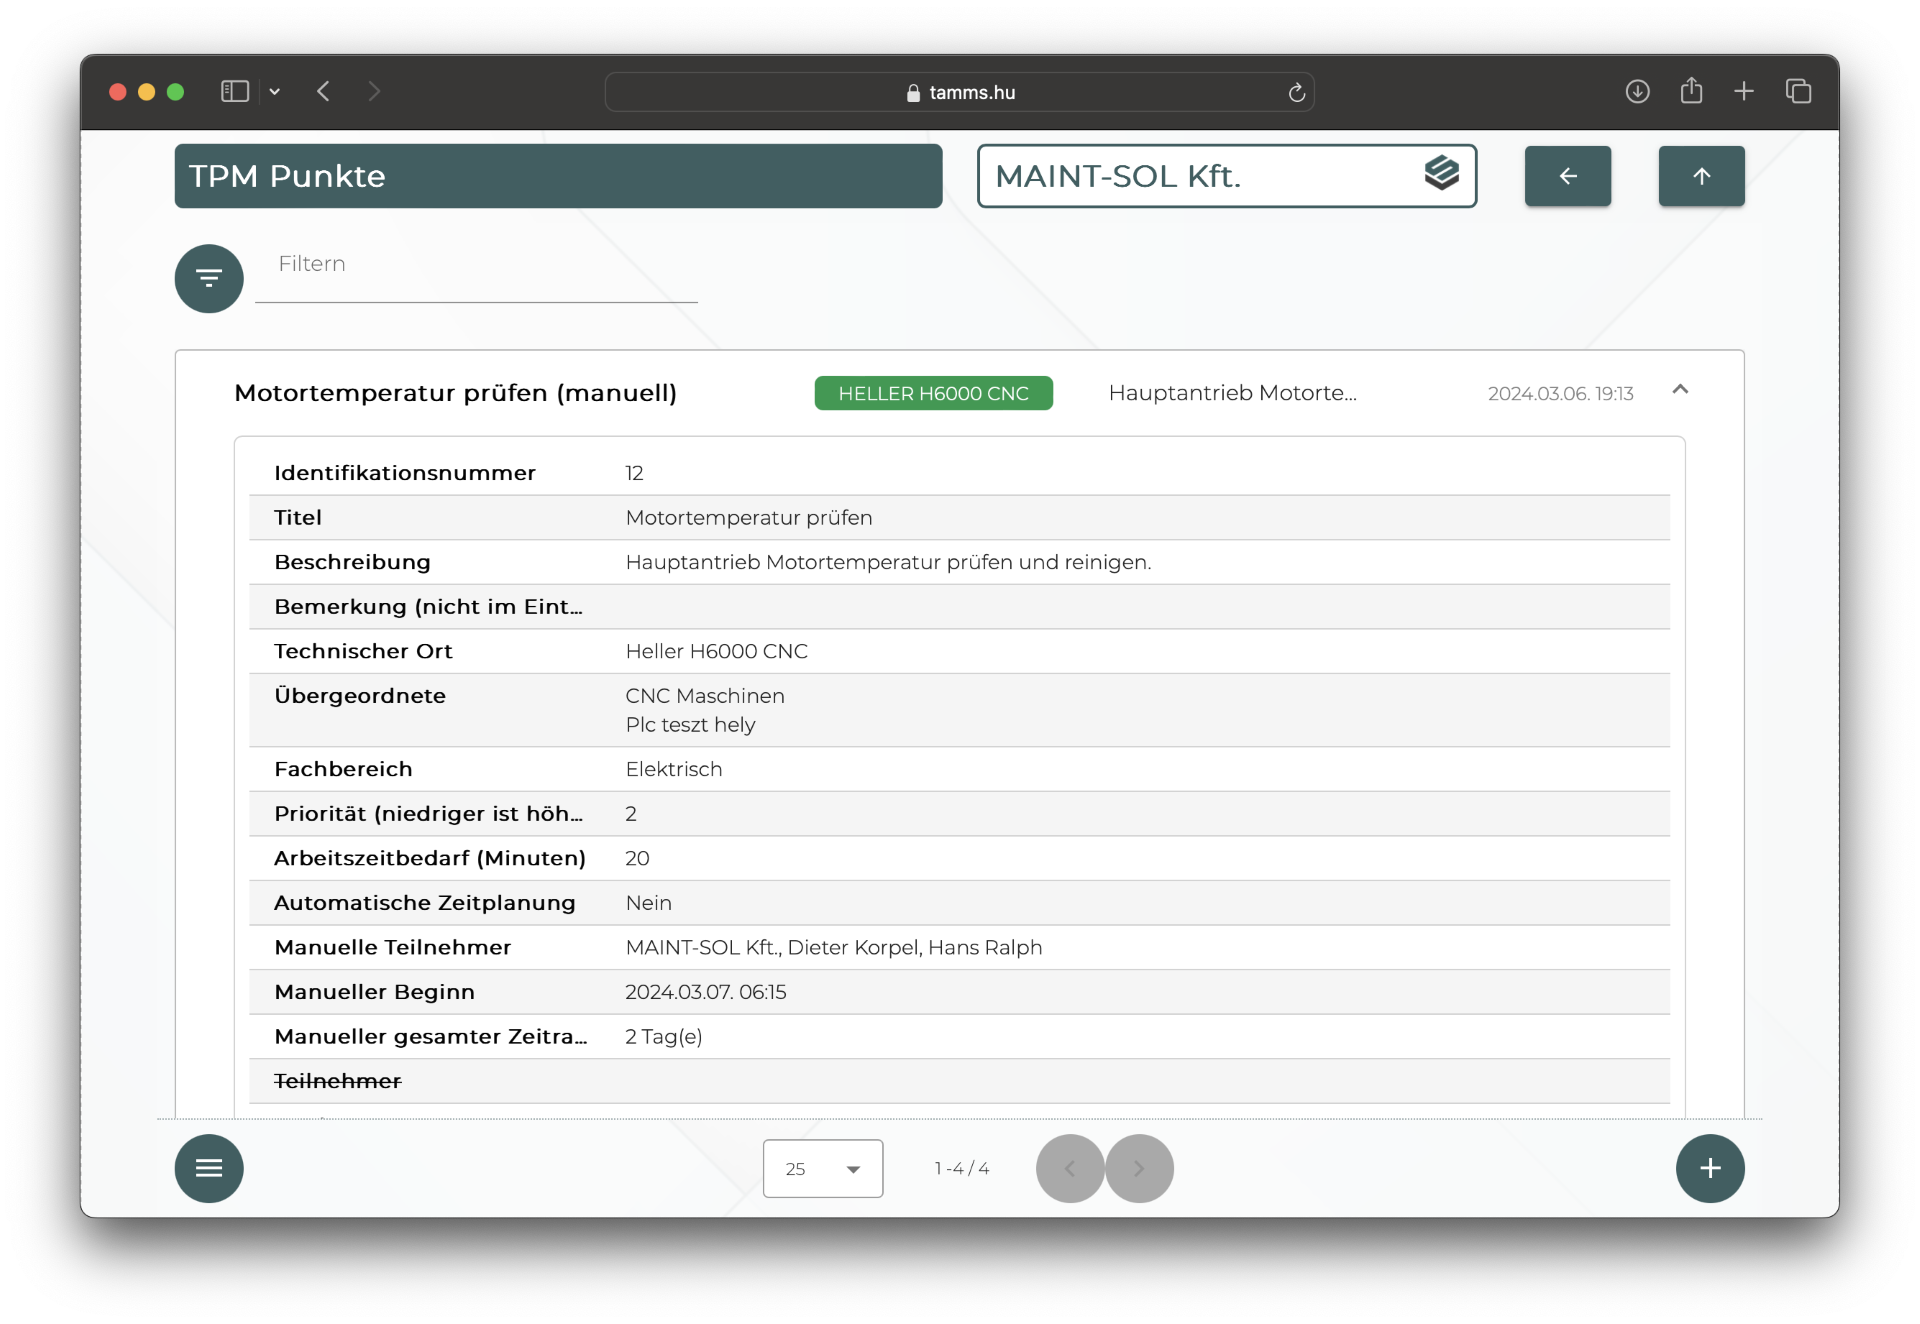Viewport: 1920px width, 1324px height.
Task: Open Safari sidebar dropdown chevron
Action: point(274,92)
